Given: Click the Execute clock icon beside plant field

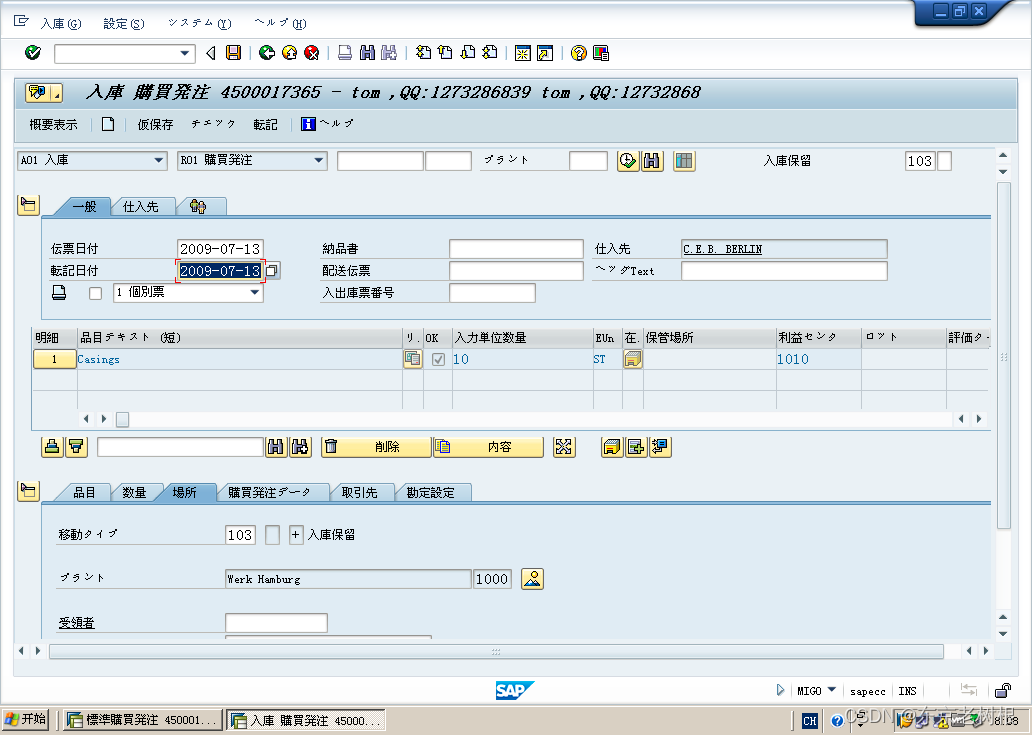Looking at the screenshot, I should (x=628, y=161).
